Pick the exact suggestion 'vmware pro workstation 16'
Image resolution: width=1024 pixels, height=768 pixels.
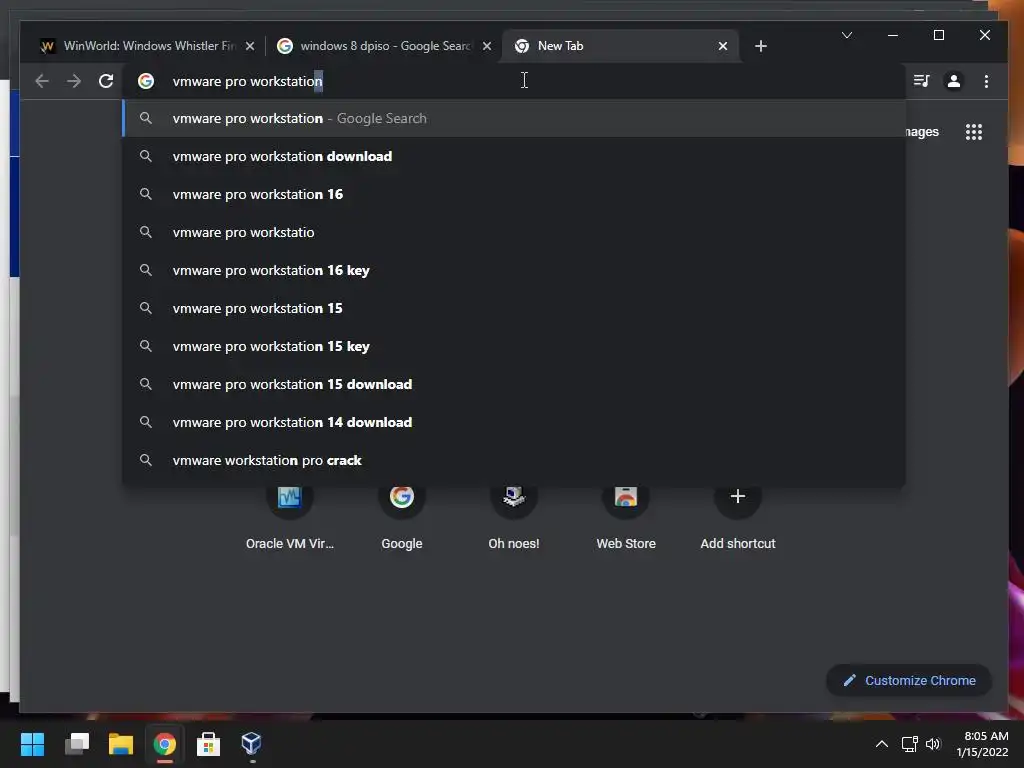coord(513,194)
